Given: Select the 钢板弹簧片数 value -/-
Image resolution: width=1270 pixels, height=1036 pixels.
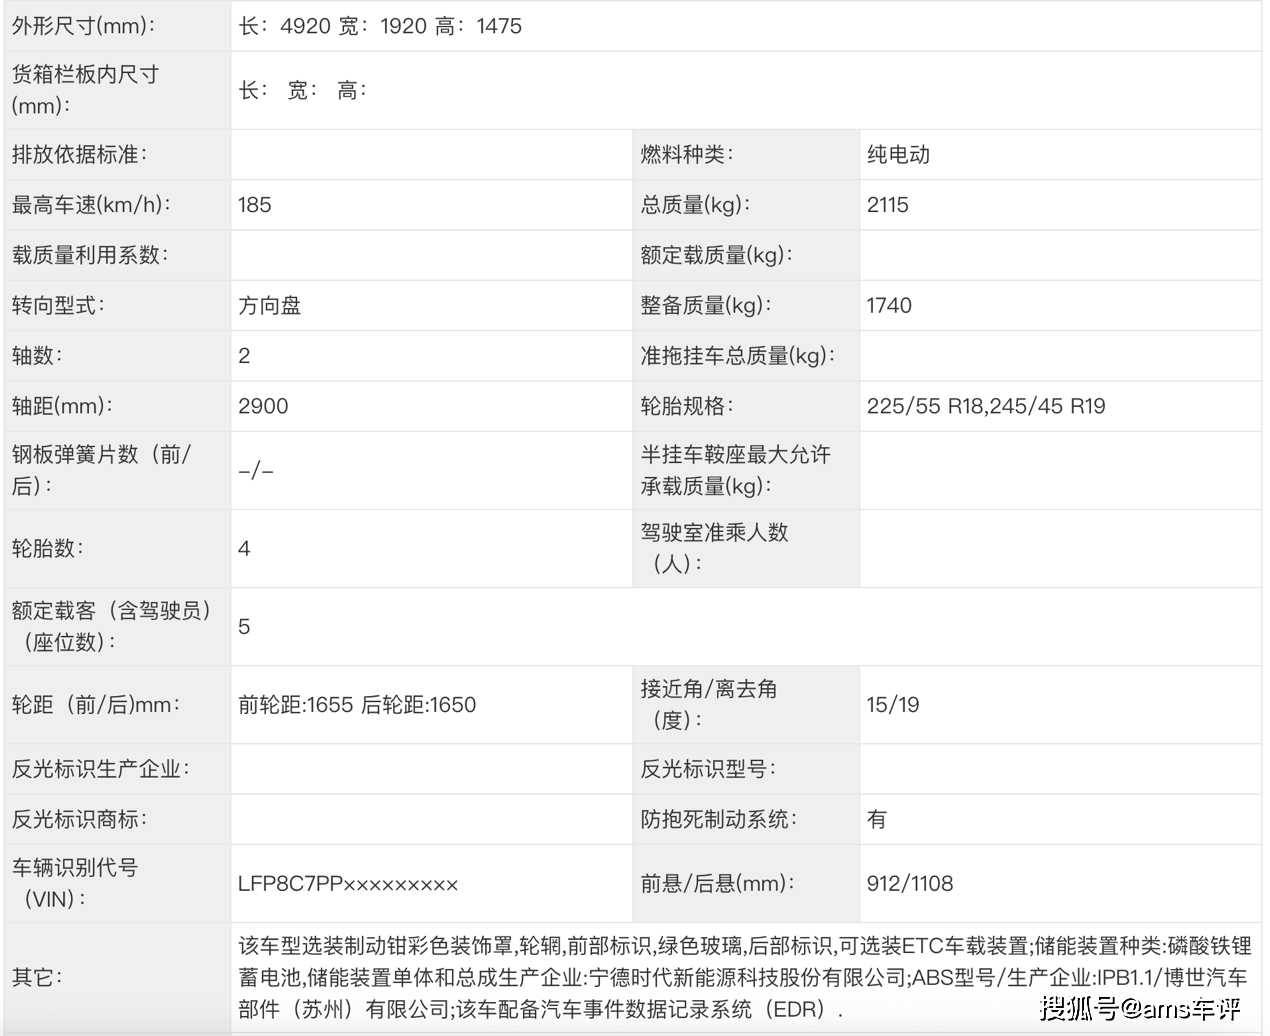Looking at the screenshot, I should tap(256, 471).
